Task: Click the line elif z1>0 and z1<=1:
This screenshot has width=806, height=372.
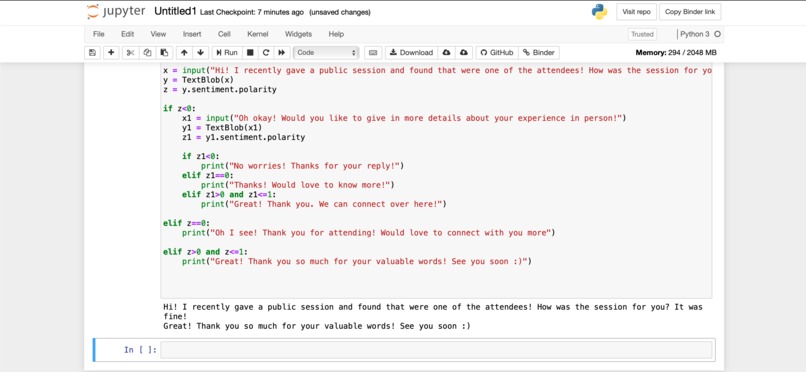Action: (x=229, y=195)
